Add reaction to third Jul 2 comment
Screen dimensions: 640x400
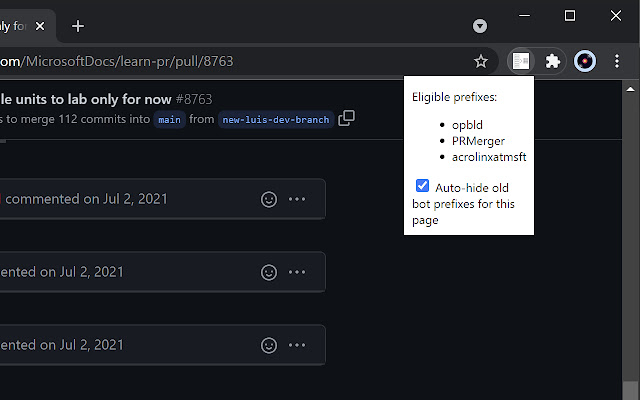click(x=269, y=345)
